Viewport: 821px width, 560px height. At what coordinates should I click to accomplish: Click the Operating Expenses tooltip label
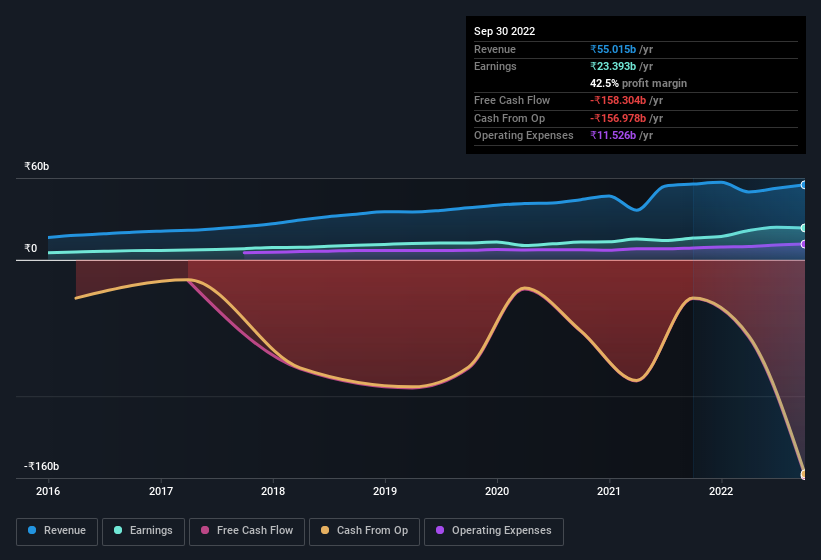point(524,136)
